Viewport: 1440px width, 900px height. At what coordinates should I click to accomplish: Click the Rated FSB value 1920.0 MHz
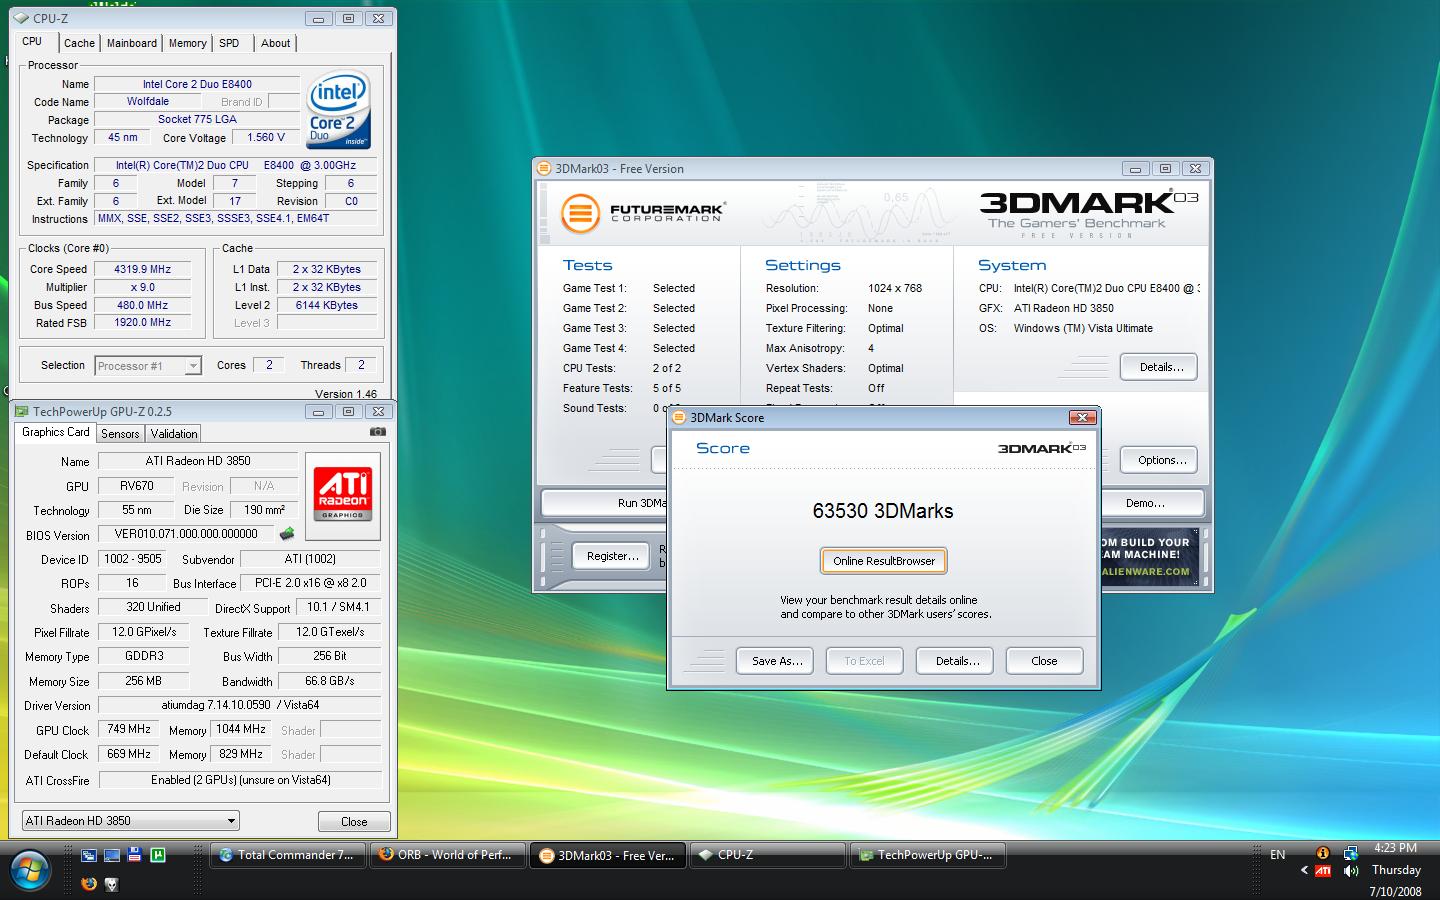tap(142, 323)
